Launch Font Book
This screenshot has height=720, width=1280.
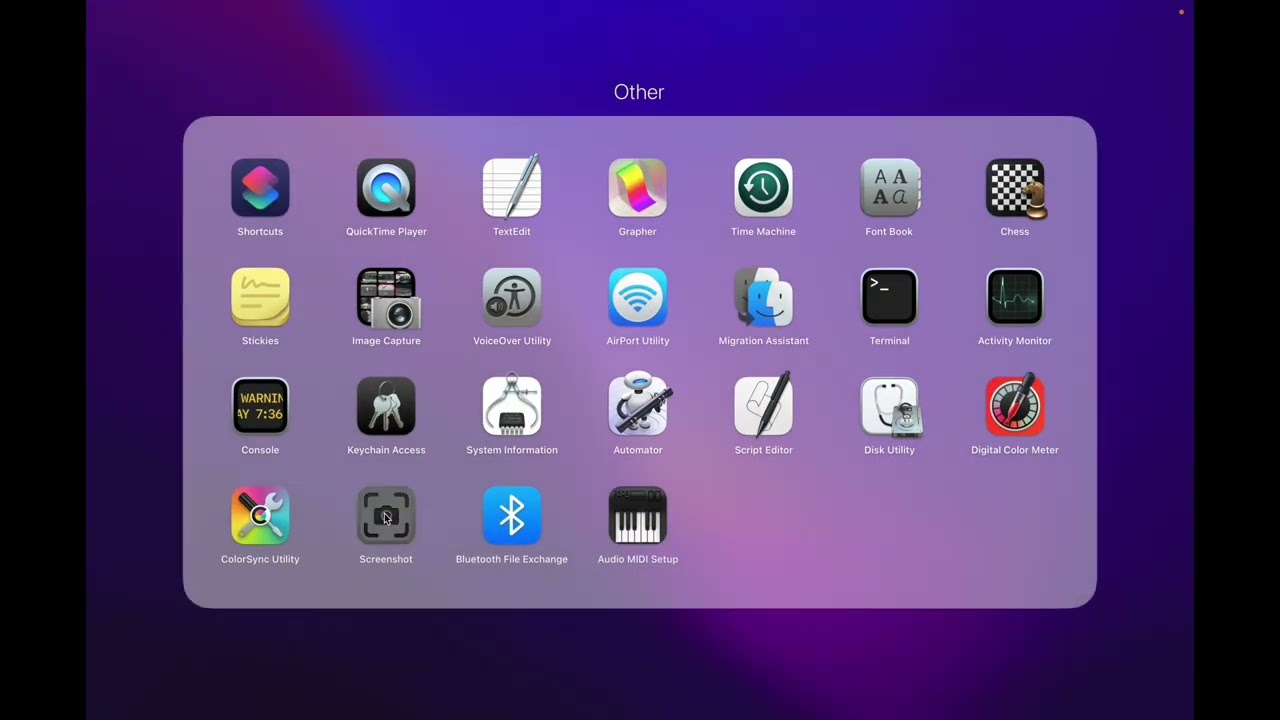click(889, 188)
